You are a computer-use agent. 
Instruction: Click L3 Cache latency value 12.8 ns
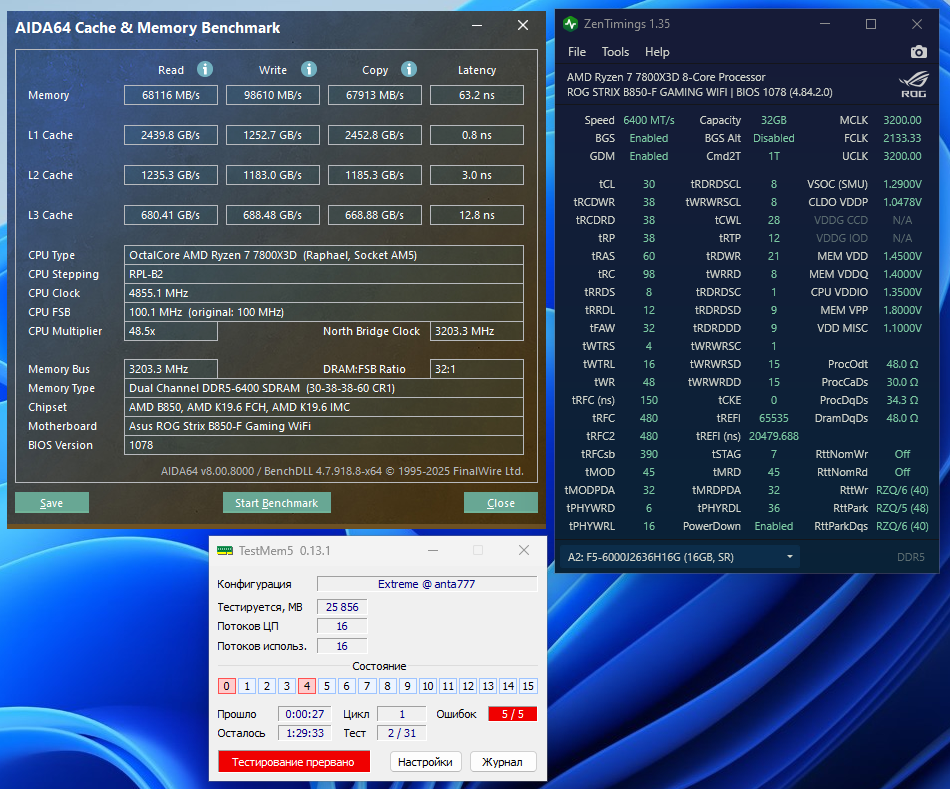(477, 215)
